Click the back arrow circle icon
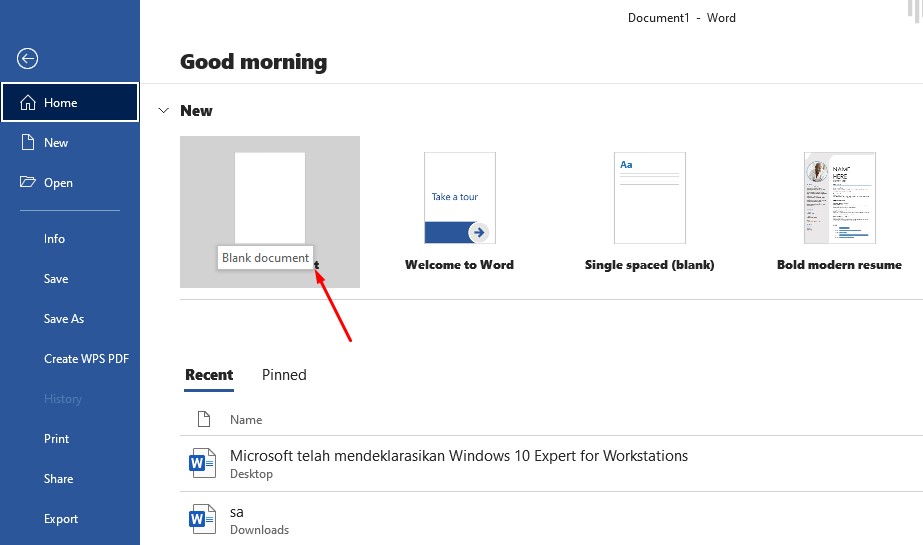923x545 pixels. pos(27,58)
